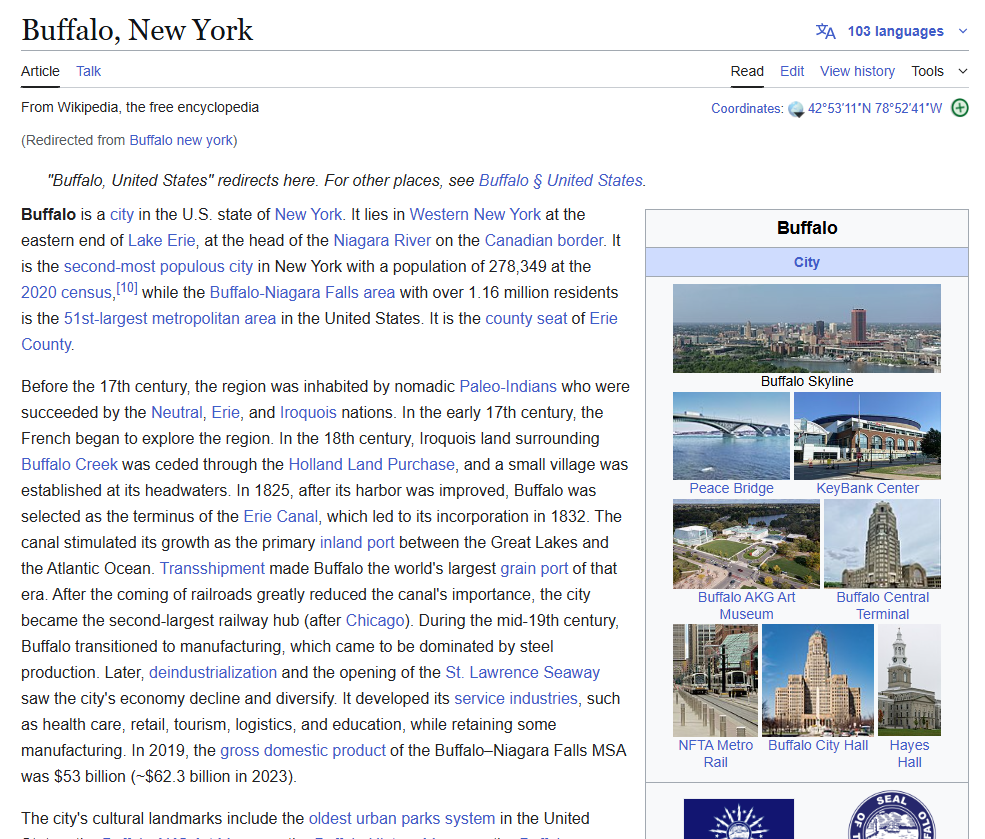Click the city link in first sentence

pyautogui.click(x=122, y=215)
